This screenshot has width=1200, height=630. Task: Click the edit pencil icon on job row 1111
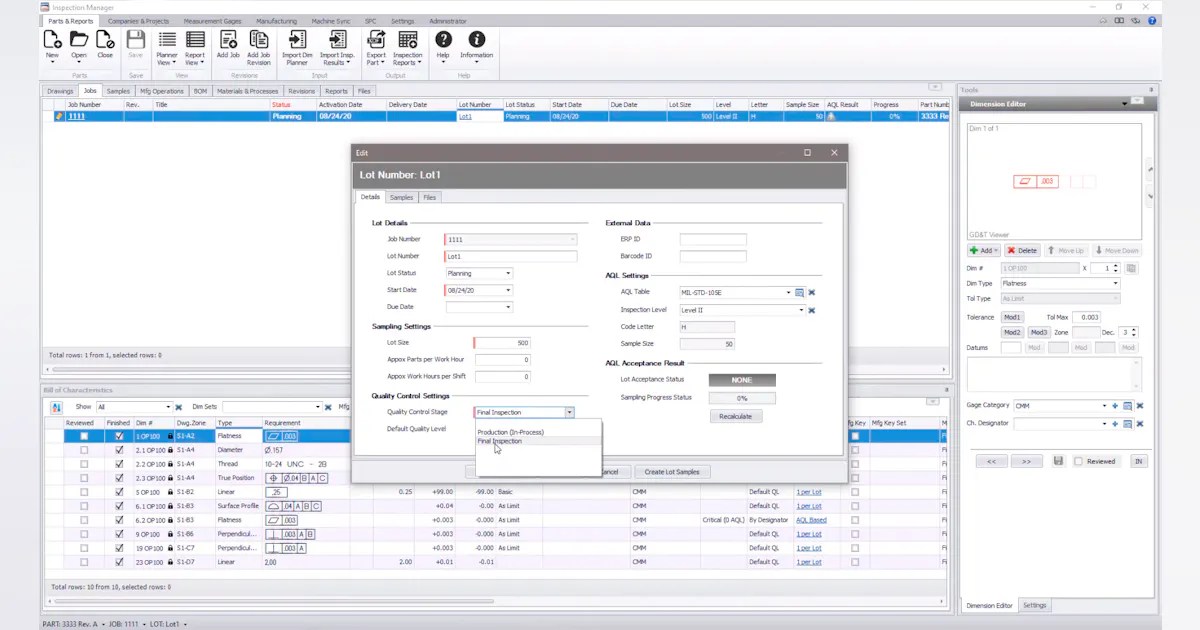59,116
